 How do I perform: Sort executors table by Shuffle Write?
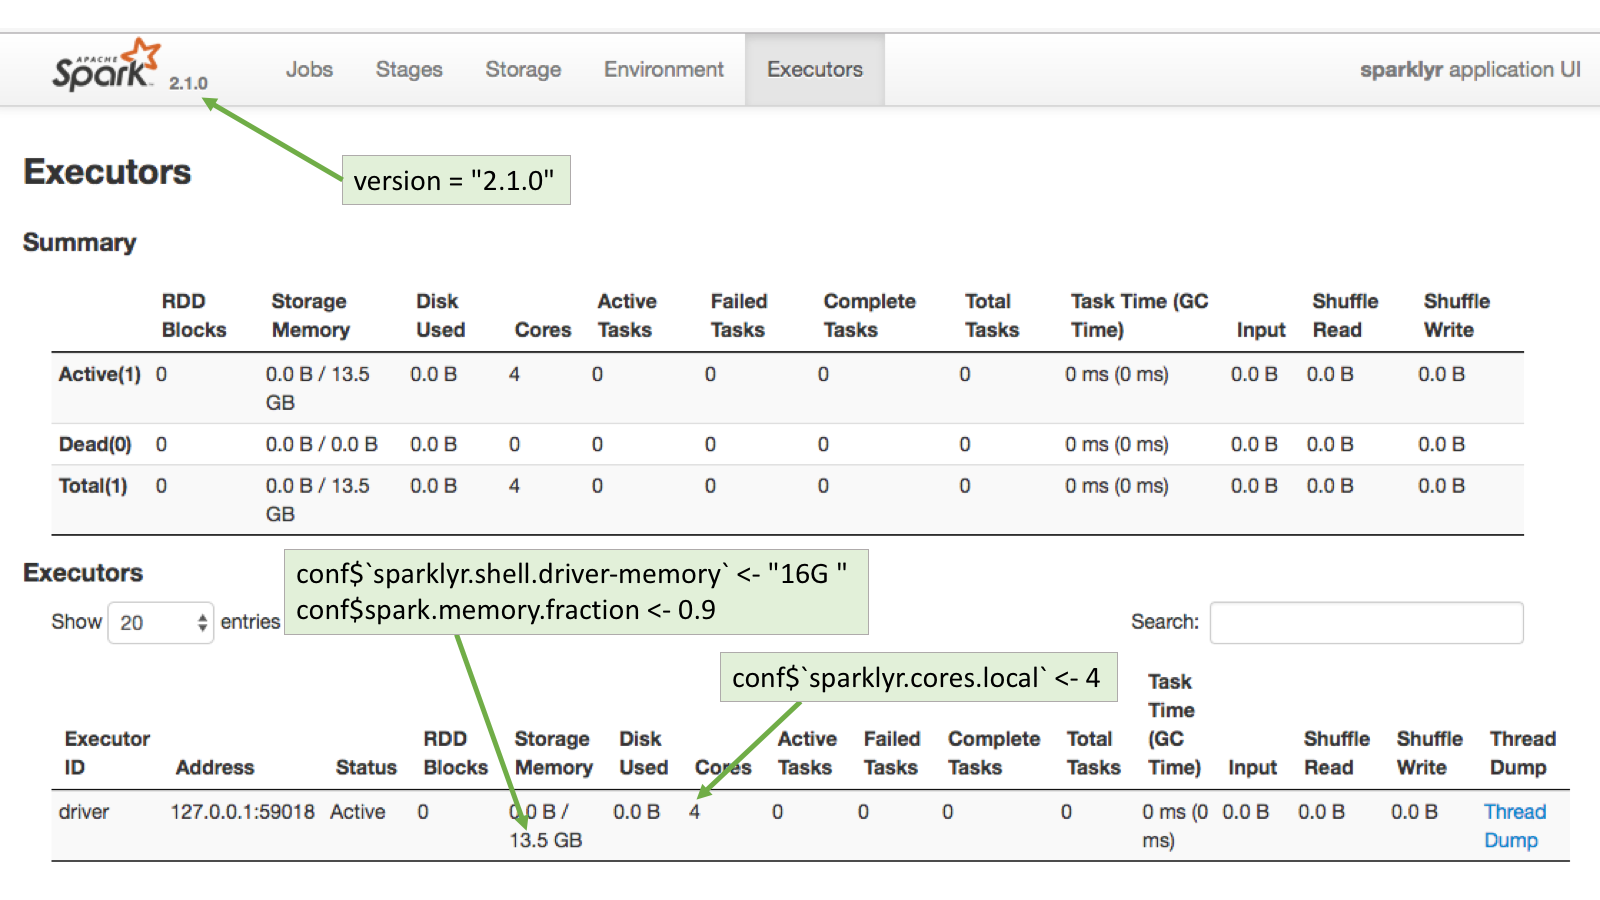pos(1429,753)
